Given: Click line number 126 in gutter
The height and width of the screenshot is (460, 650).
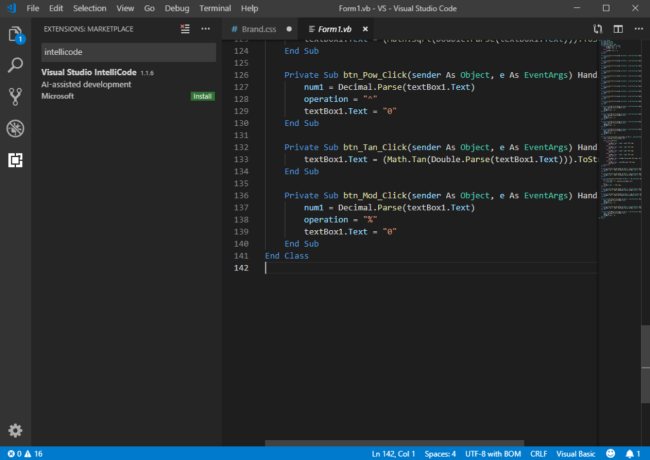Looking at the screenshot, I should [x=241, y=75].
